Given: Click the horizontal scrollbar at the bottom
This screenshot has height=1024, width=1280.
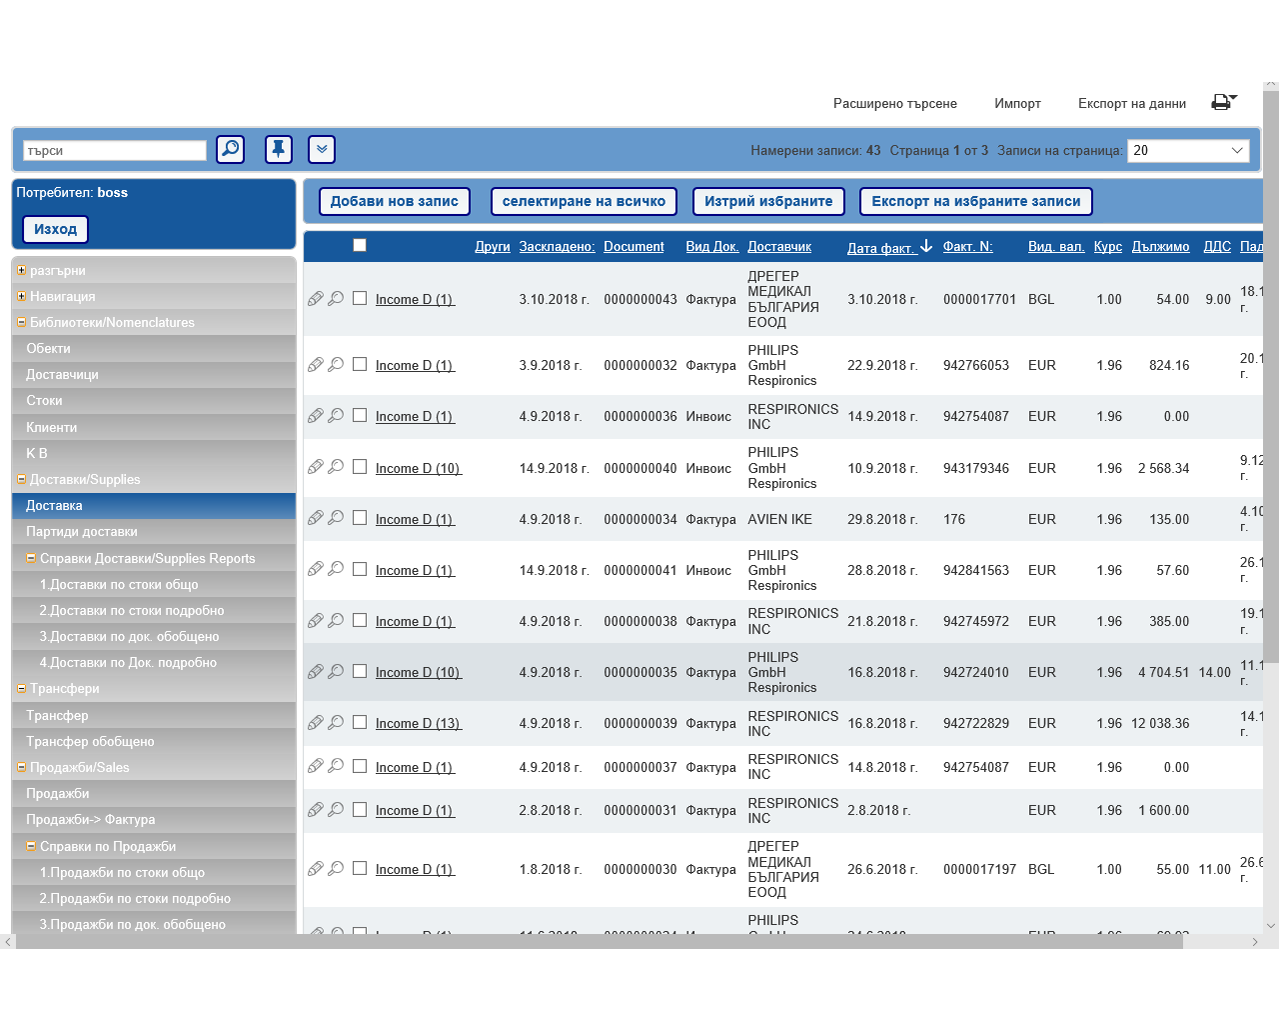Looking at the screenshot, I should 600,942.
